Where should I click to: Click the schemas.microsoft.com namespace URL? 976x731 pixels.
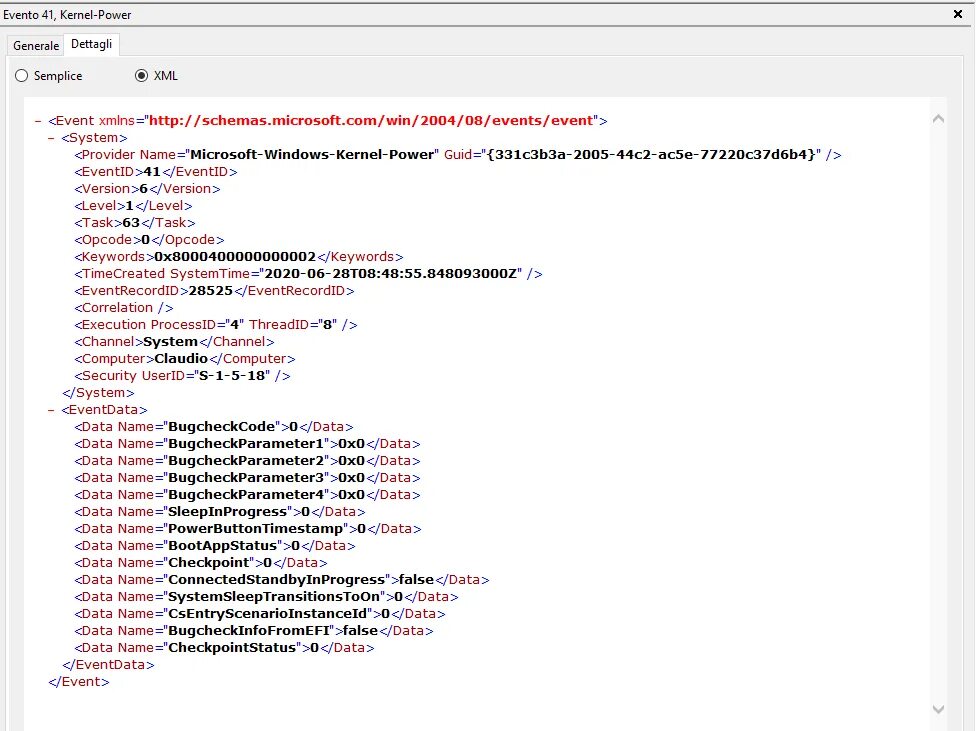pyautogui.click(x=371, y=121)
